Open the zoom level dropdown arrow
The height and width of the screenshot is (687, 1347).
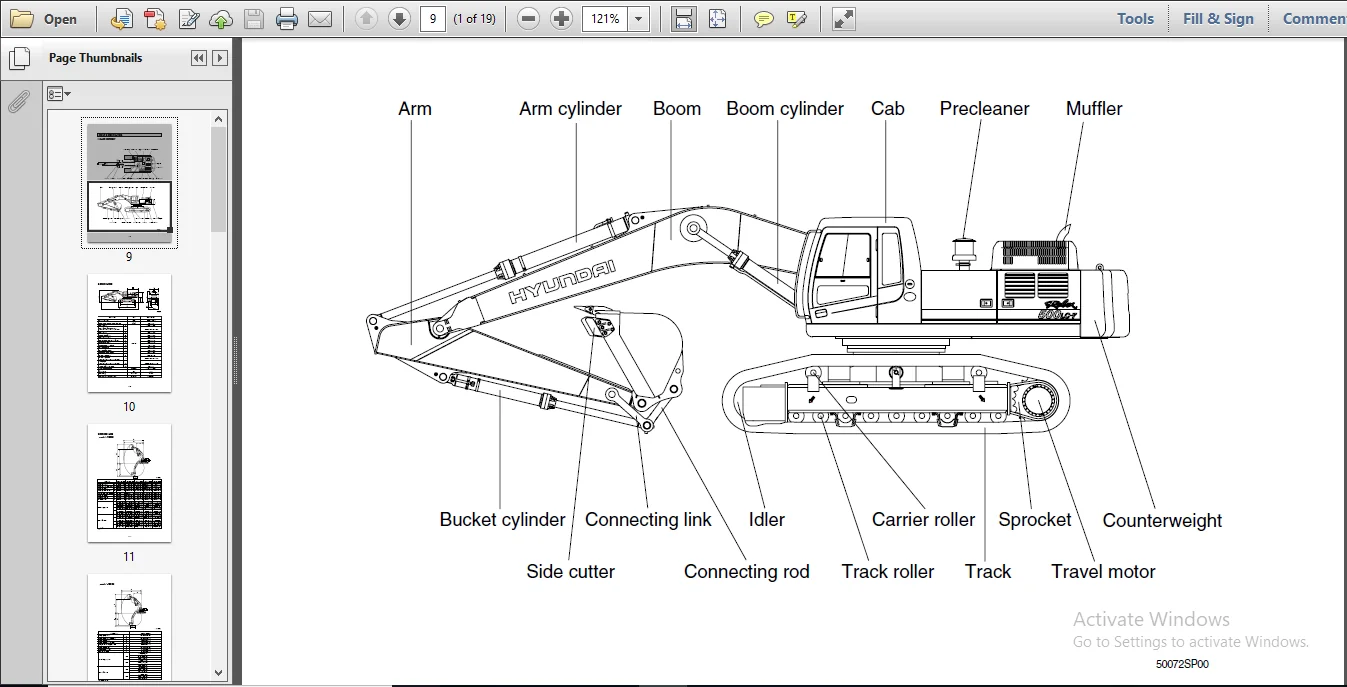tap(639, 18)
